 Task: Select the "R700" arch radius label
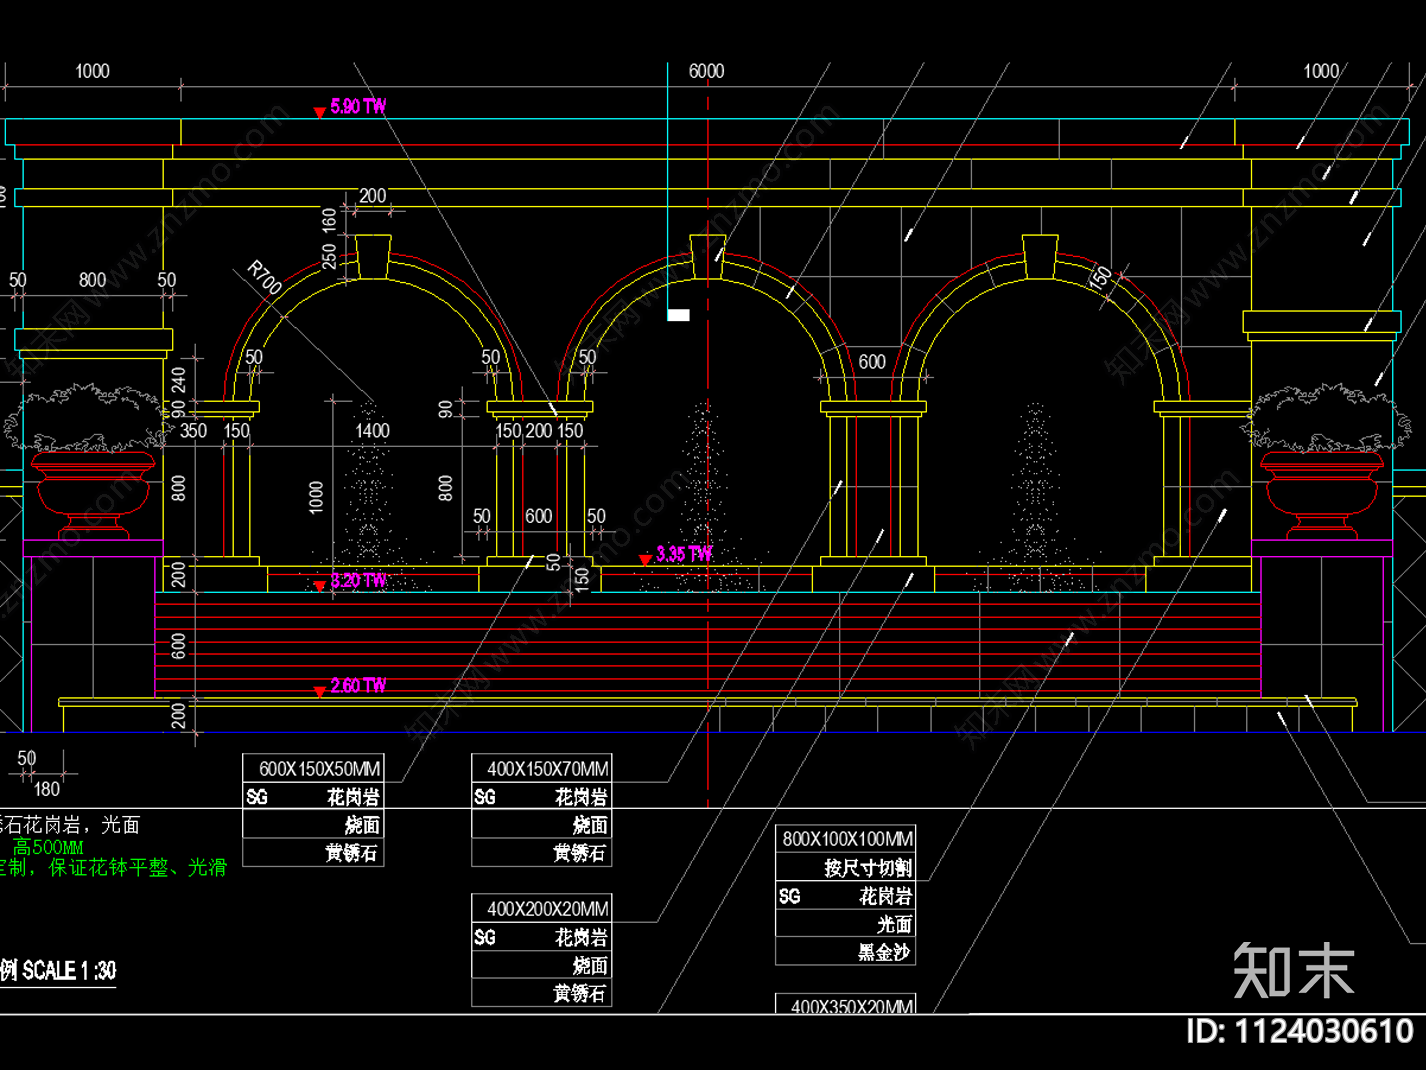[x=265, y=277]
